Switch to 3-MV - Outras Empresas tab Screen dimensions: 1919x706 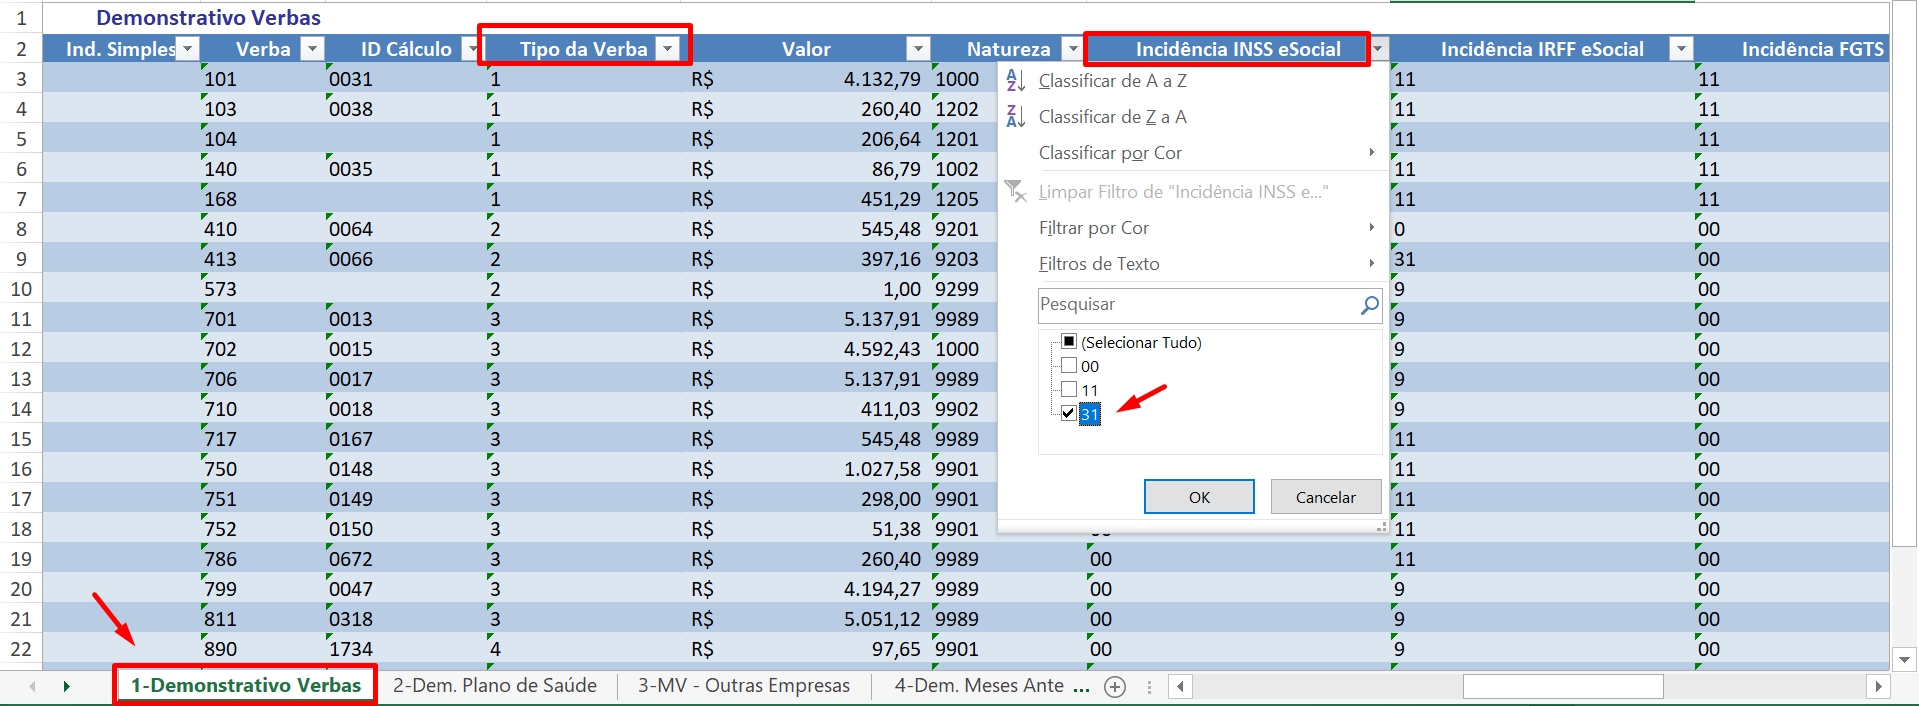point(744,686)
